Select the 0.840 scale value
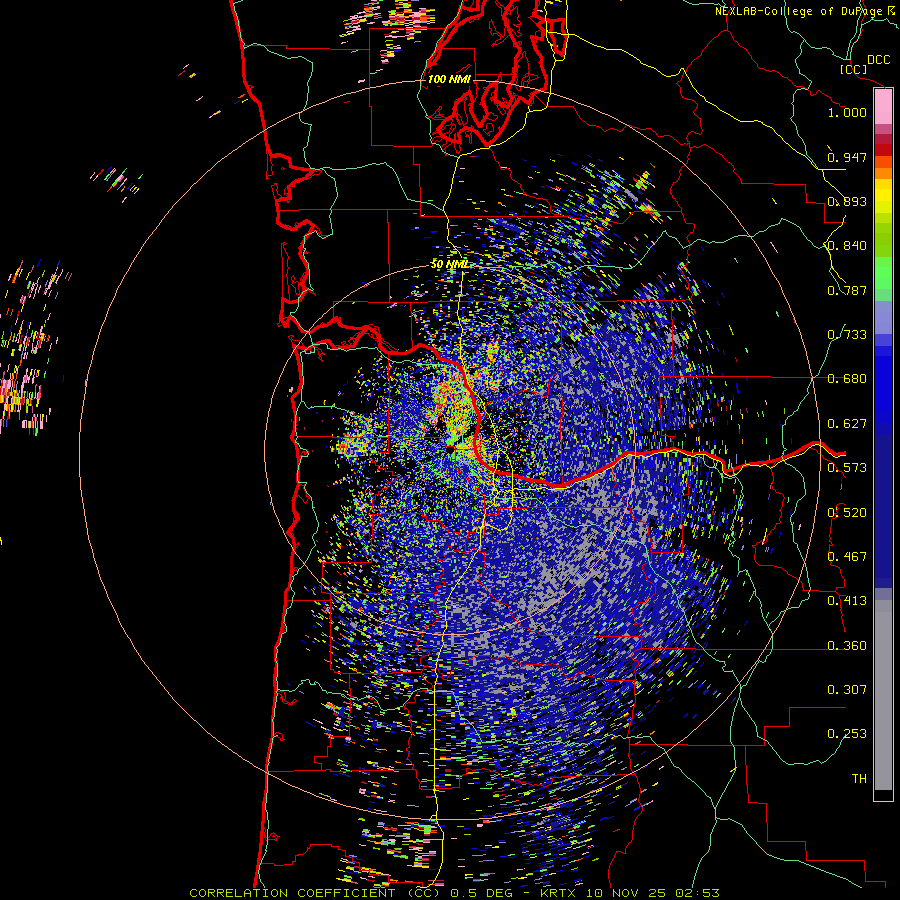The height and width of the screenshot is (900, 900). (847, 246)
